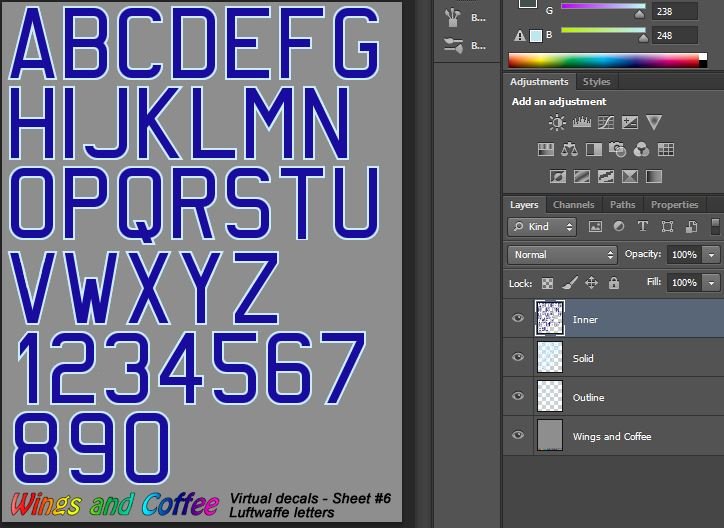This screenshot has height=528, width=724.
Task: Open the Kind filter dropdown
Action: tap(542, 227)
